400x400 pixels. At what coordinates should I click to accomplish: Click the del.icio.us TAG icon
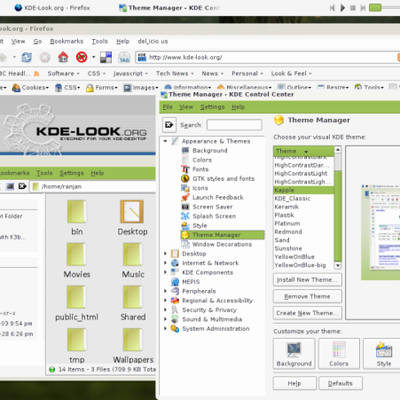pos(124,57)
